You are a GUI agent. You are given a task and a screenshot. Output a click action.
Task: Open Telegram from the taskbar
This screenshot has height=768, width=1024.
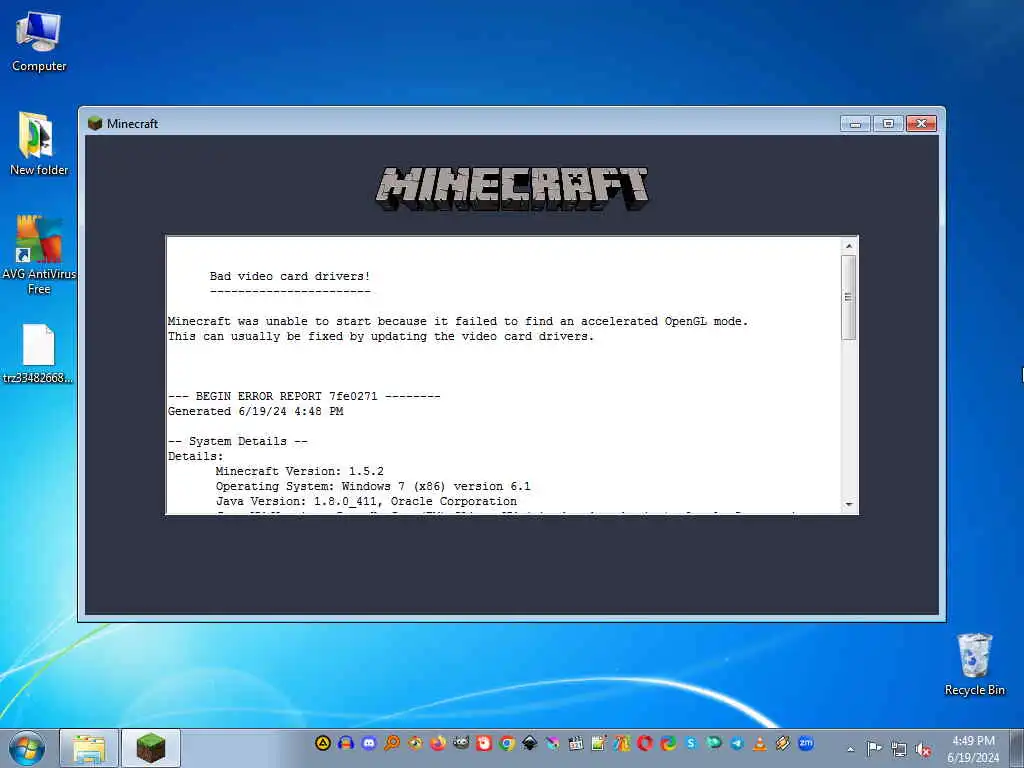(737, 743)
